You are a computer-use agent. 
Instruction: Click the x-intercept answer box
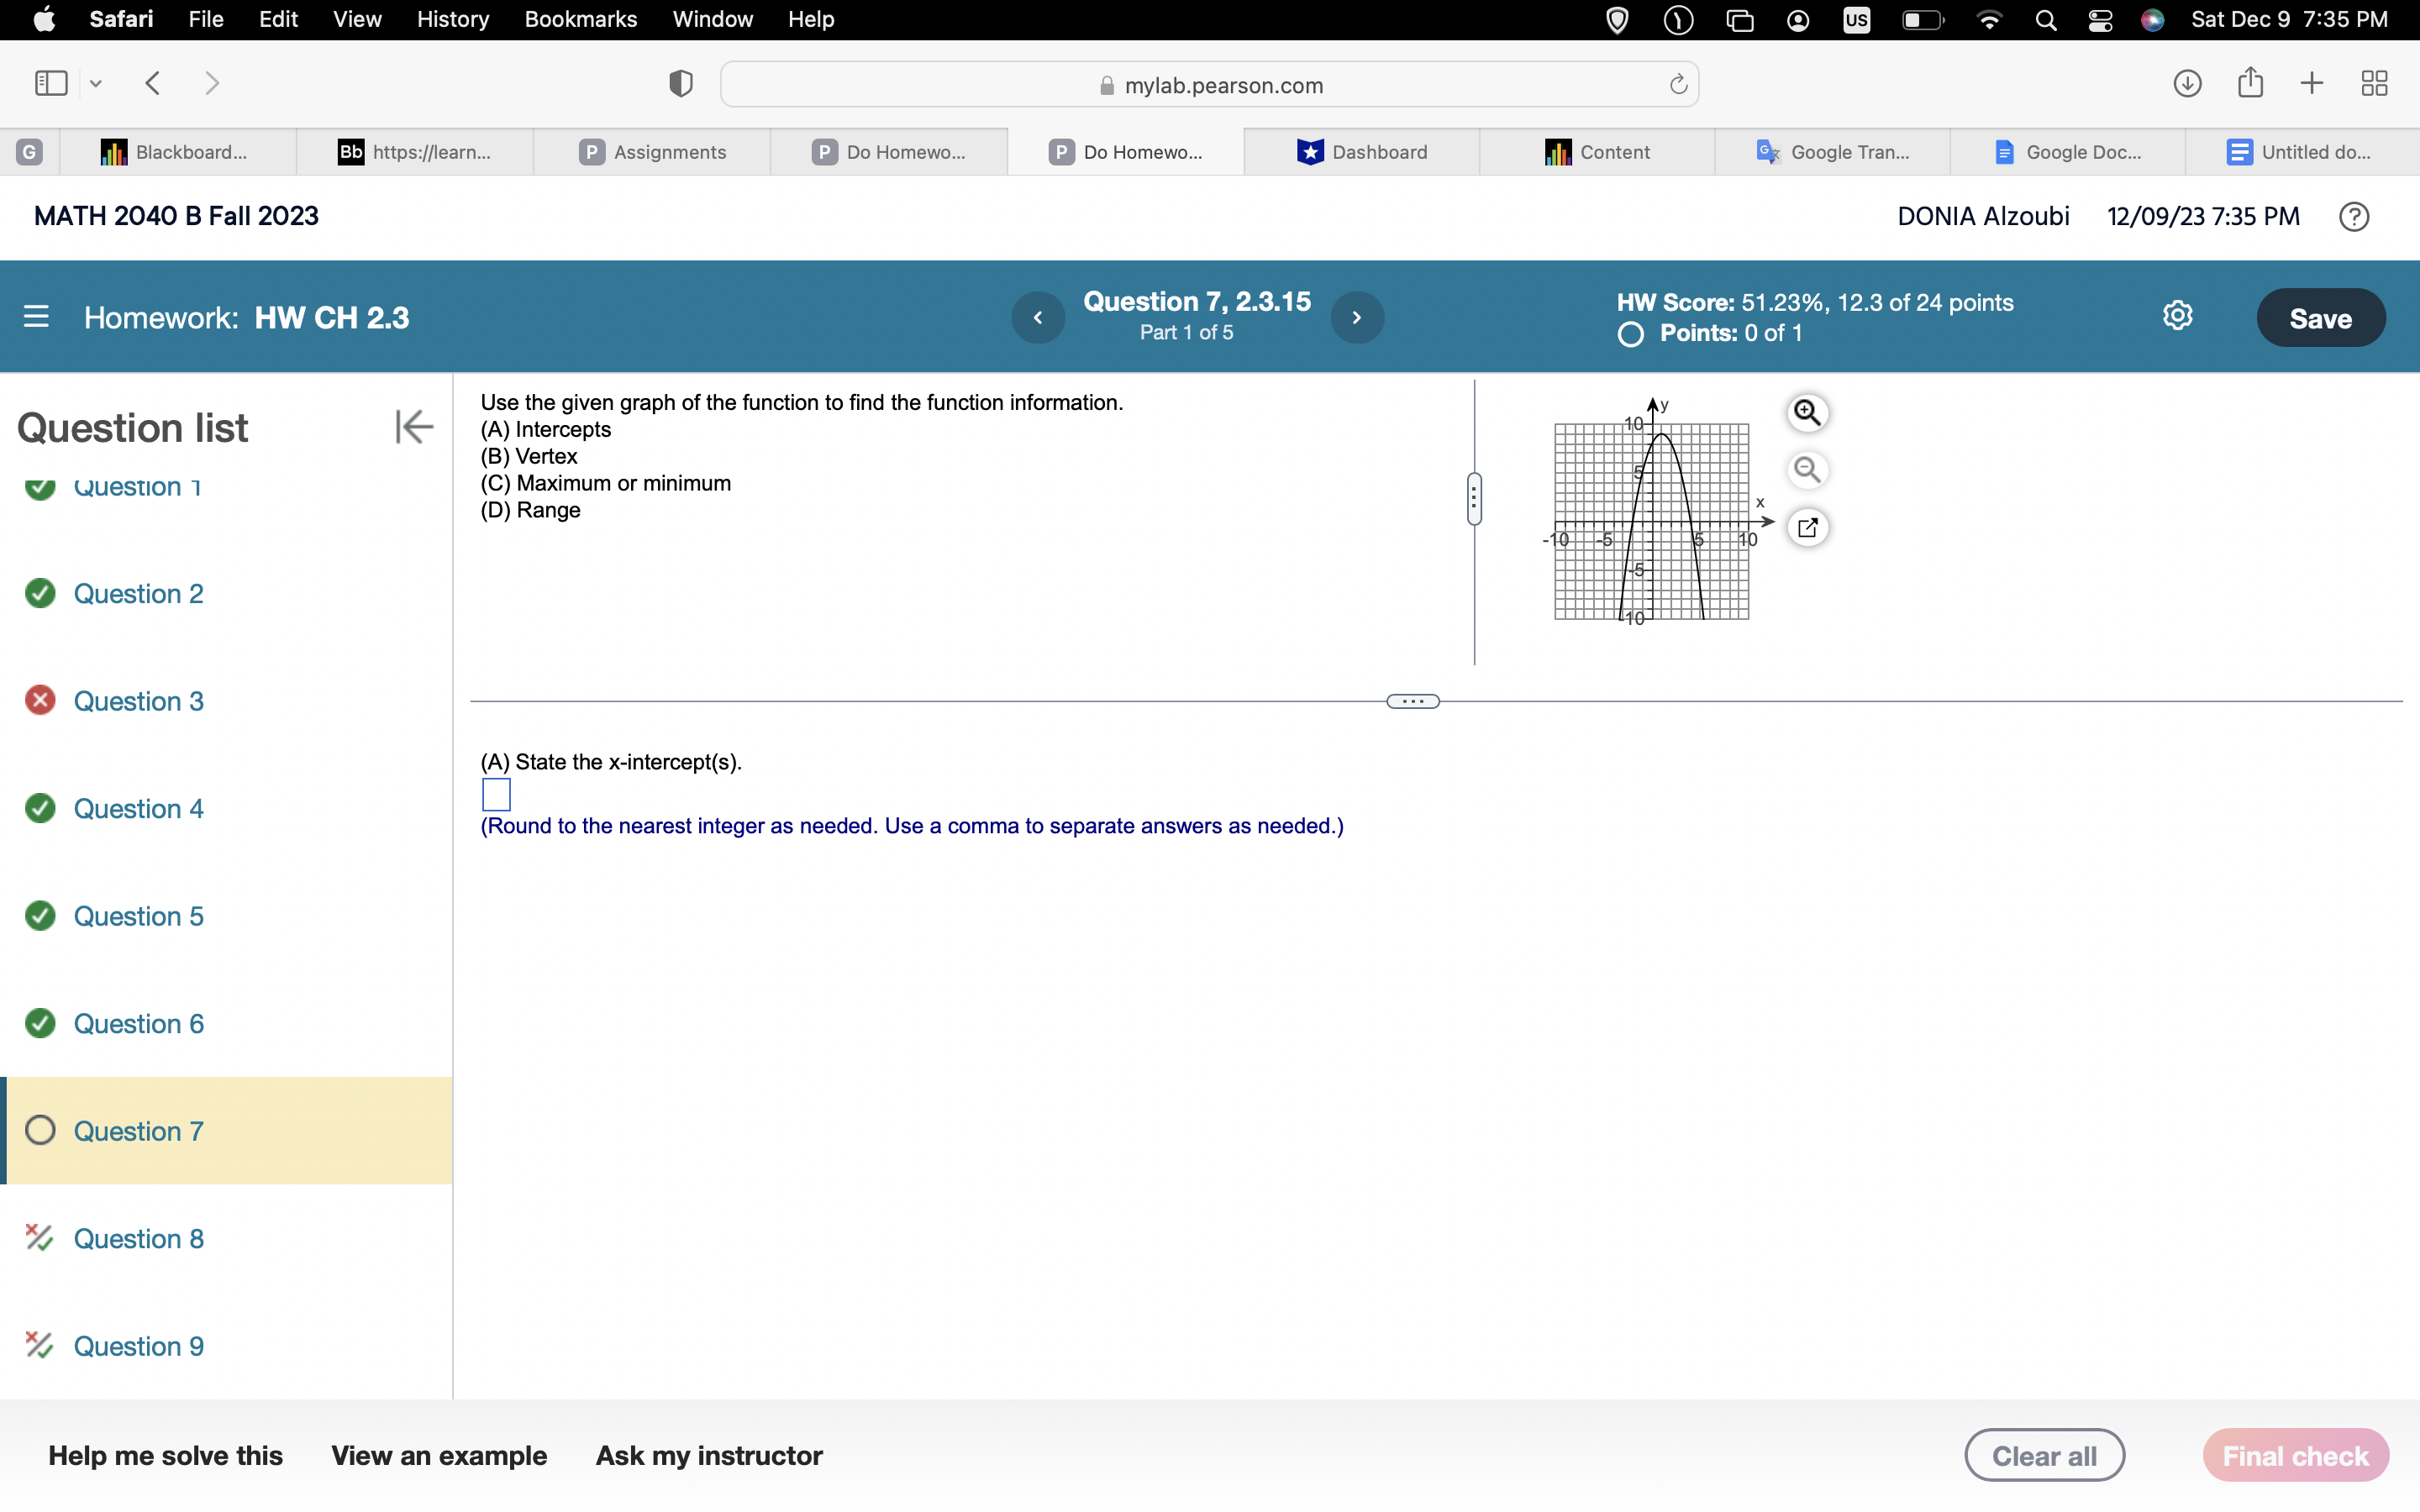(496, 795)
